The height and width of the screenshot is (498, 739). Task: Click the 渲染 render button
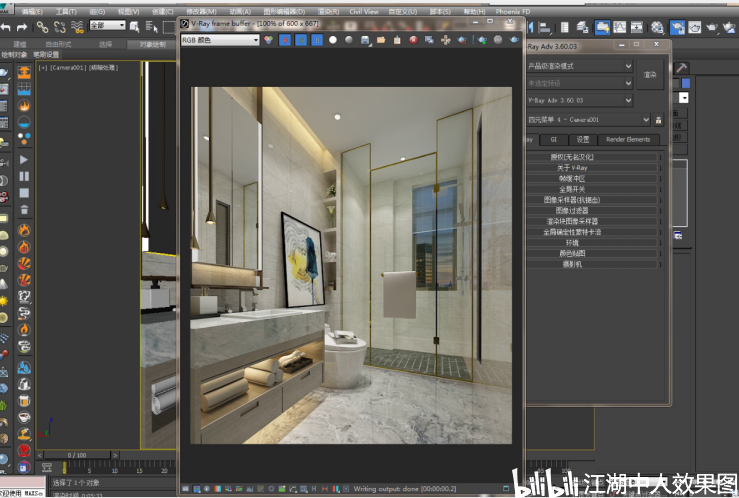coord(650,74)
